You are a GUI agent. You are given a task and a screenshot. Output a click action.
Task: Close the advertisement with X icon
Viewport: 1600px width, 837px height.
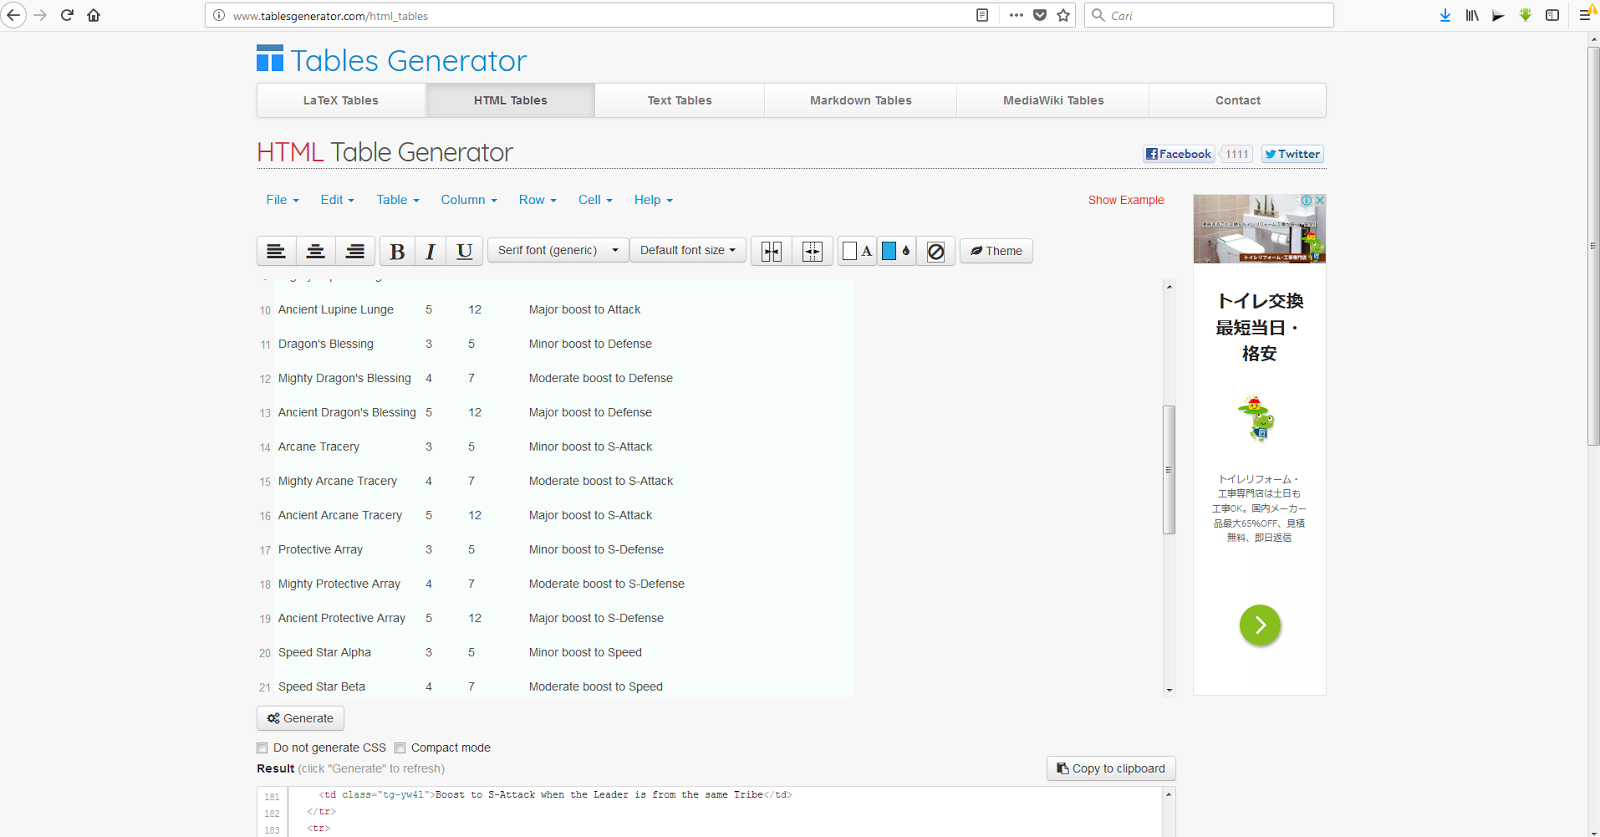[x=1320, y=200]
